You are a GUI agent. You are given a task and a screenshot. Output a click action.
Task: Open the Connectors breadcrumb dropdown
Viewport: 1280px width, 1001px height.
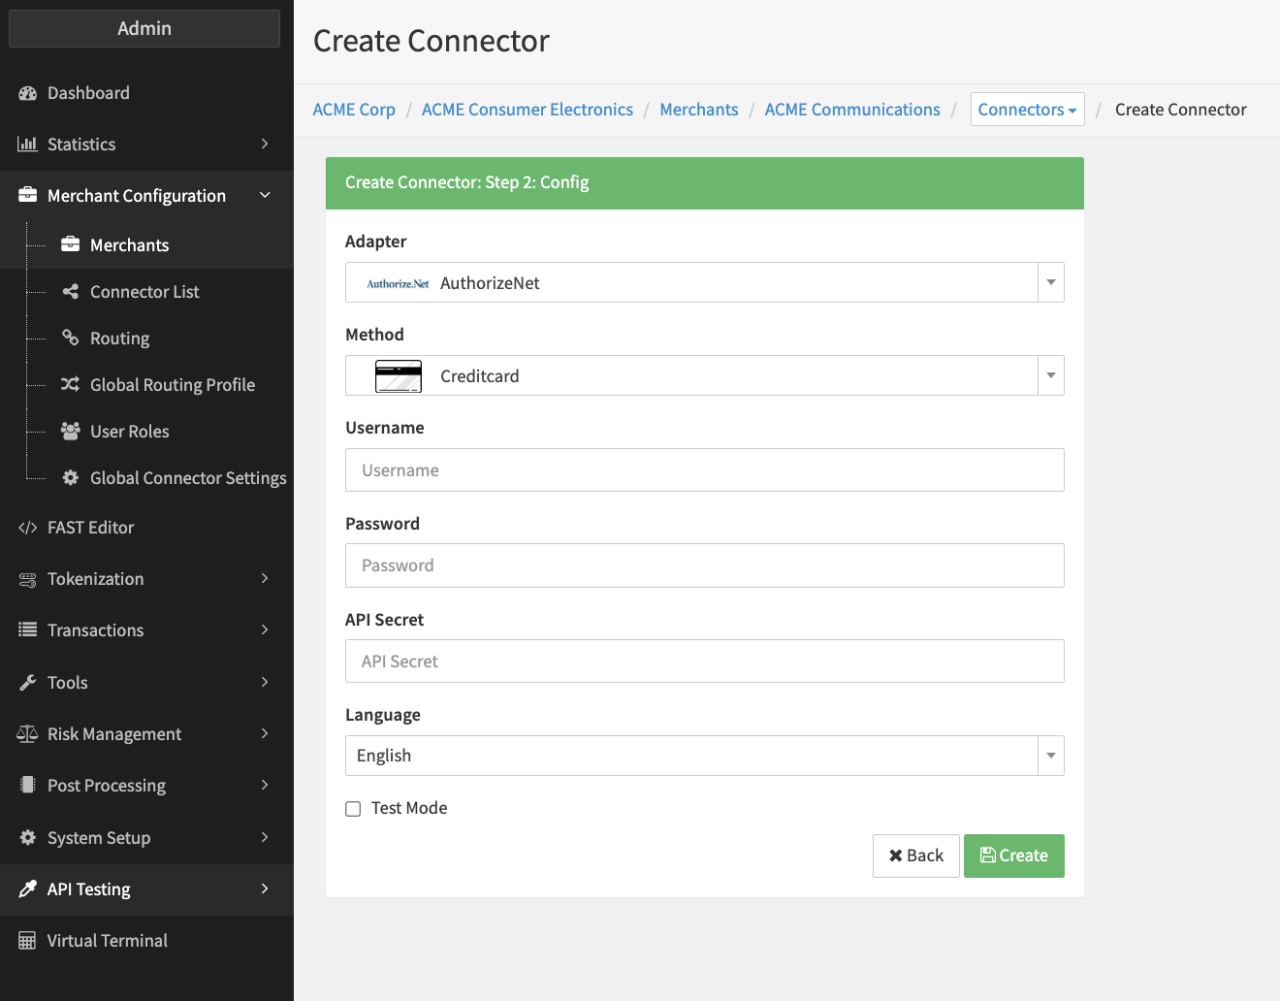(x=1027, y=110)
